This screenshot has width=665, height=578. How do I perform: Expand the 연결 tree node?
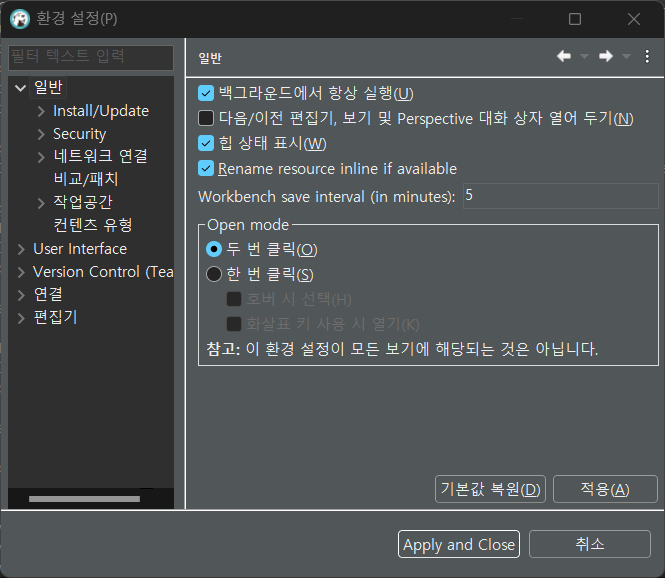coord(21,295)
